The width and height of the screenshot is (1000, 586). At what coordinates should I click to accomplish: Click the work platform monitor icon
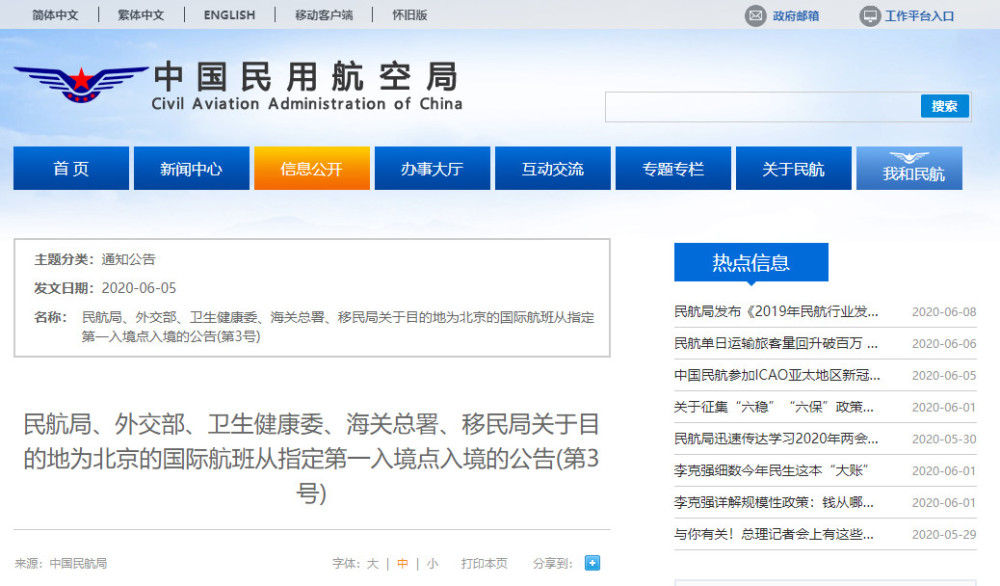point(870,15)
